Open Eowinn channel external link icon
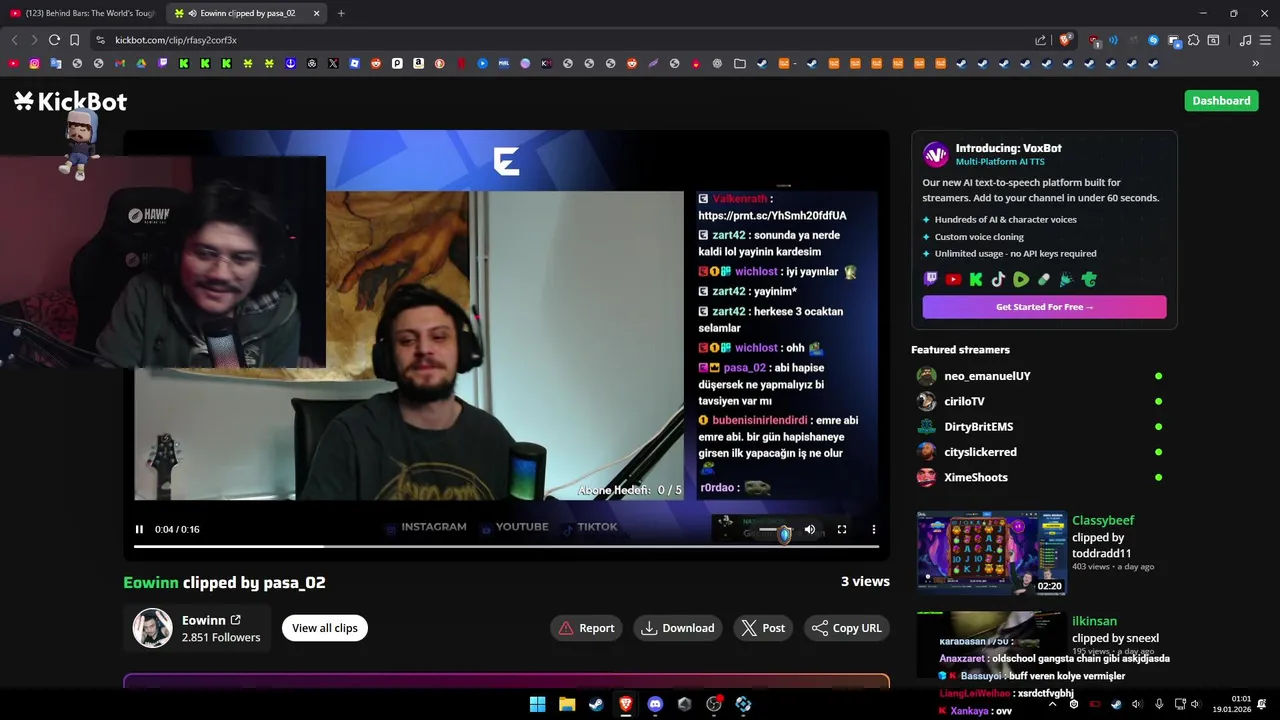The image size is (1280, 720). (236, 620)
